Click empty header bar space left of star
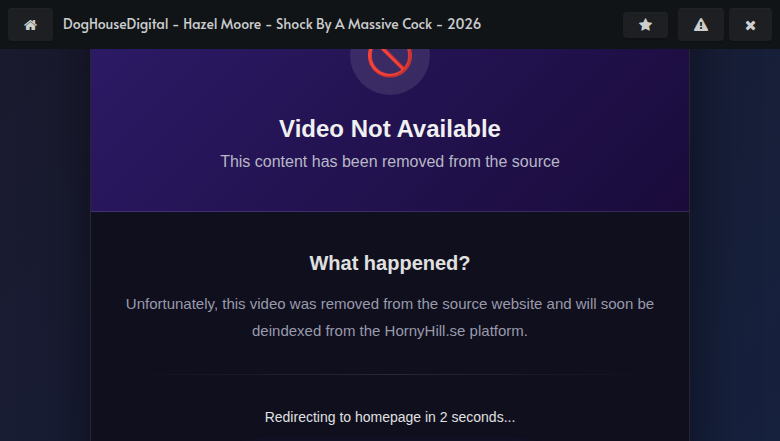 click(552, 24)
